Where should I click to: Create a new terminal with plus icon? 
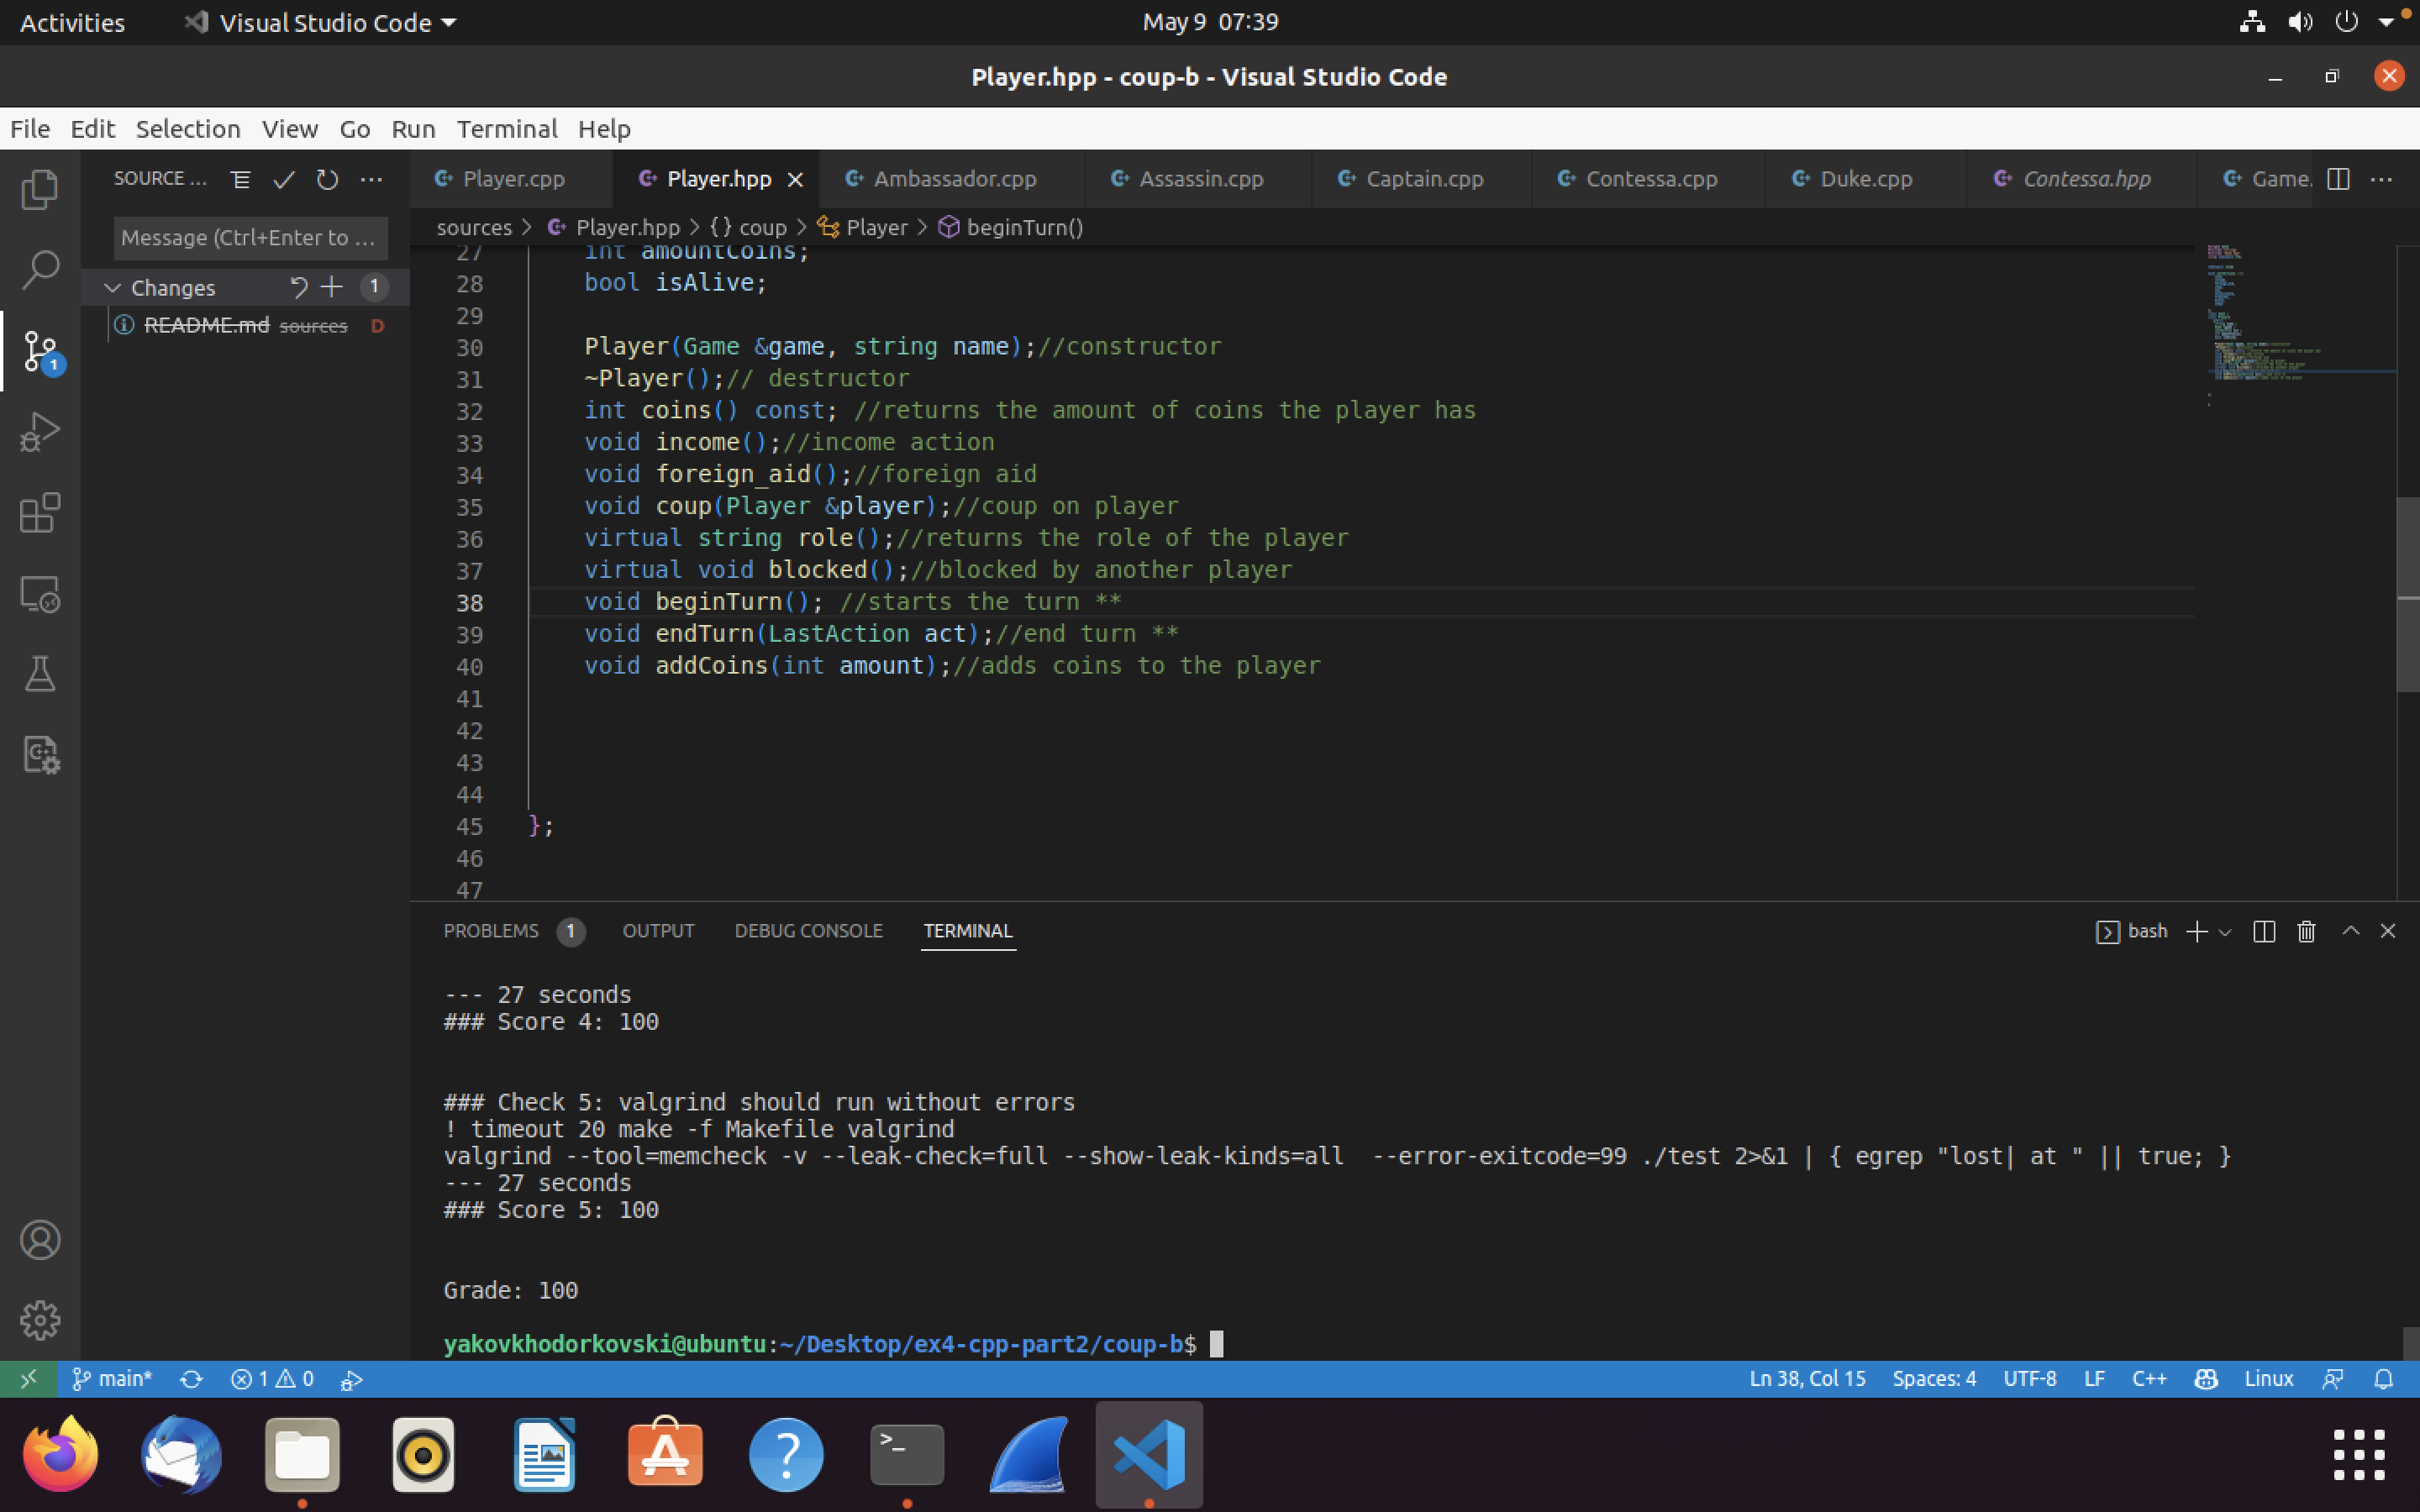(2197, 931)
